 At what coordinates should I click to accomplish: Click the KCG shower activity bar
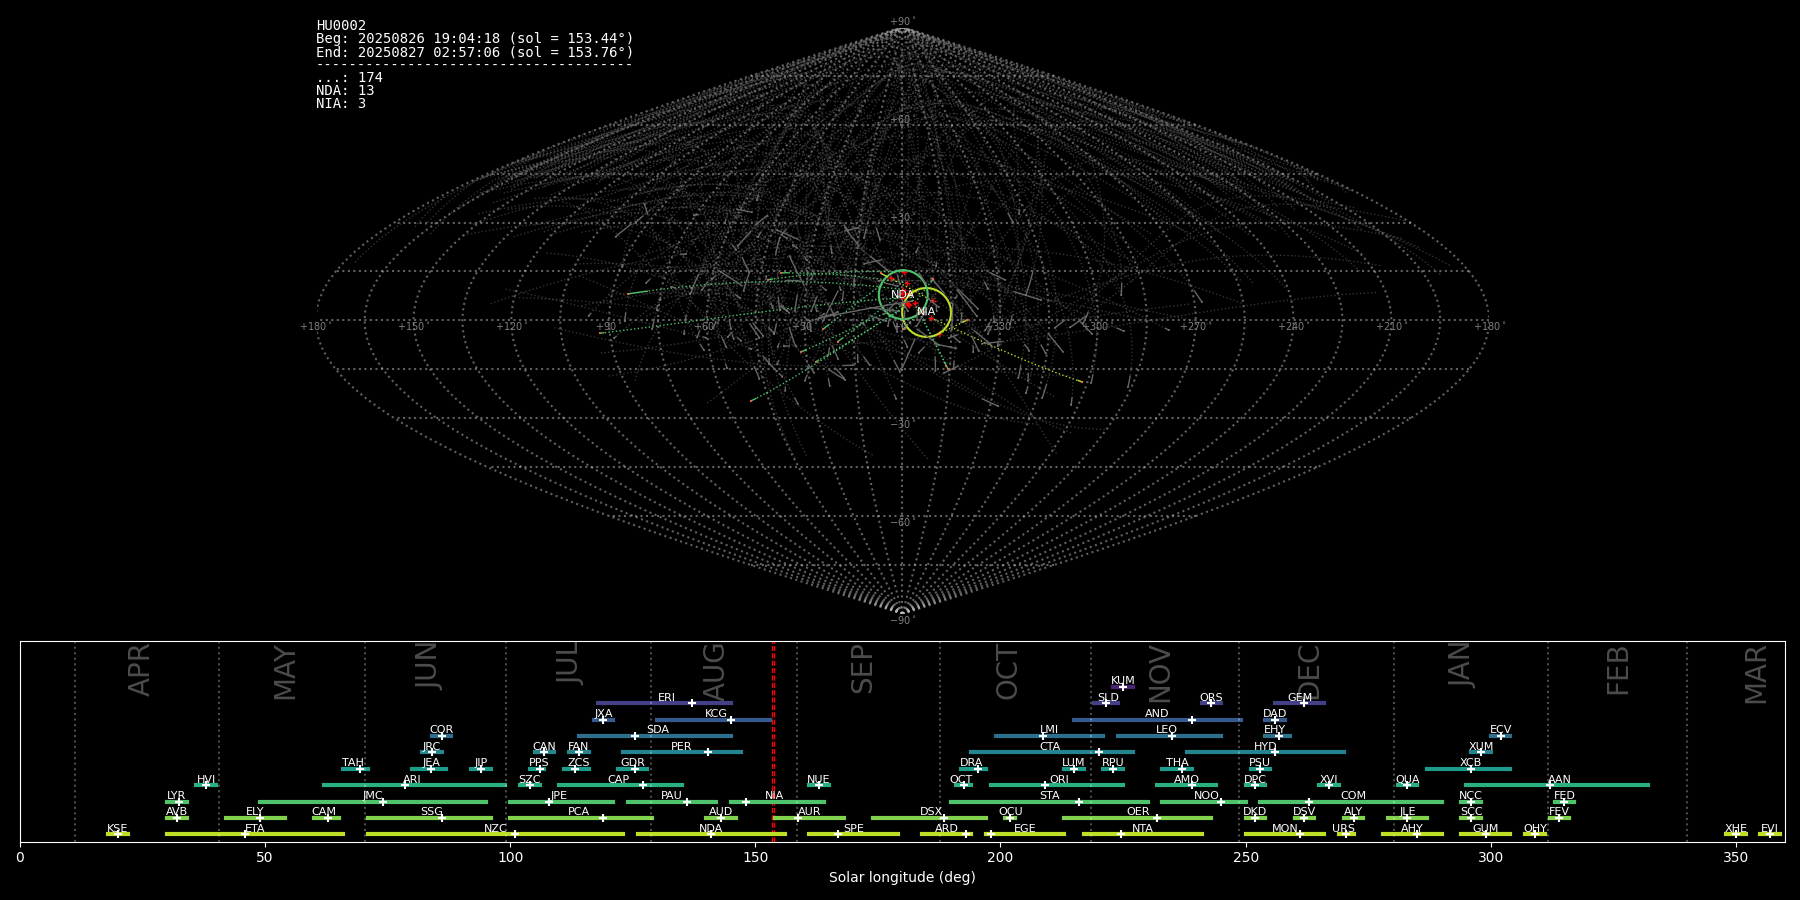[x=714, y=720]
